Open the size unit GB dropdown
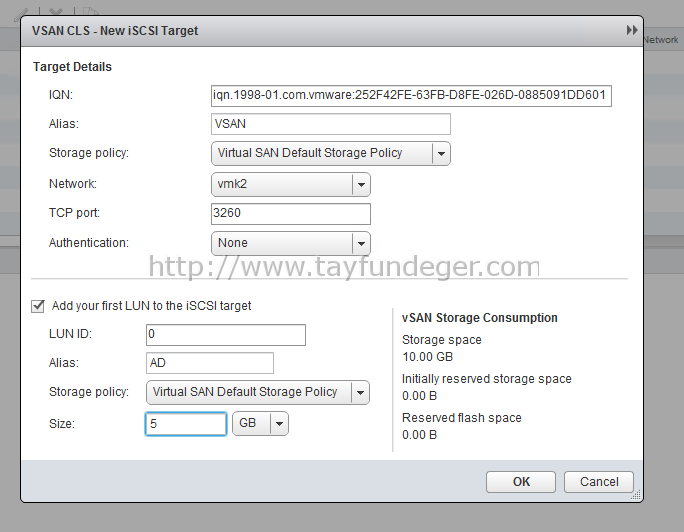Image resolution: width=684 pixels, height=532 pixels. click(x=260, y=423)
